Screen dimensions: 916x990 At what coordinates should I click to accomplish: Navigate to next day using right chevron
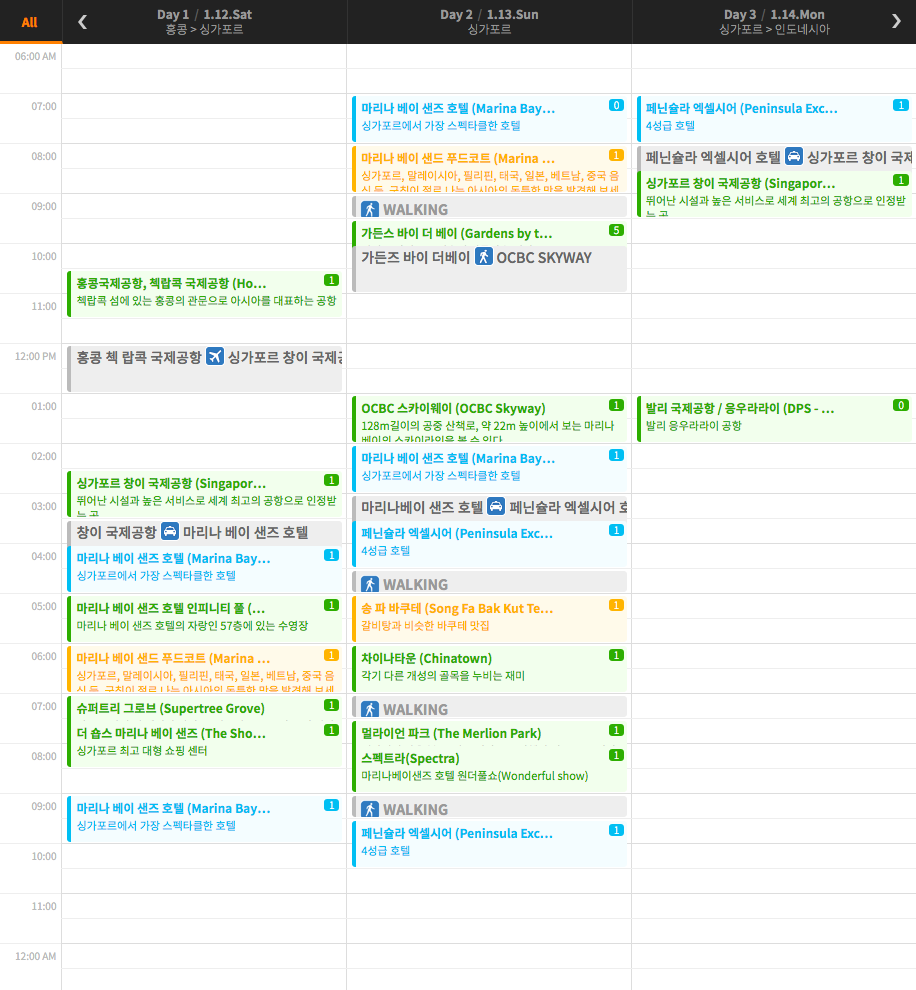(898, 21)
